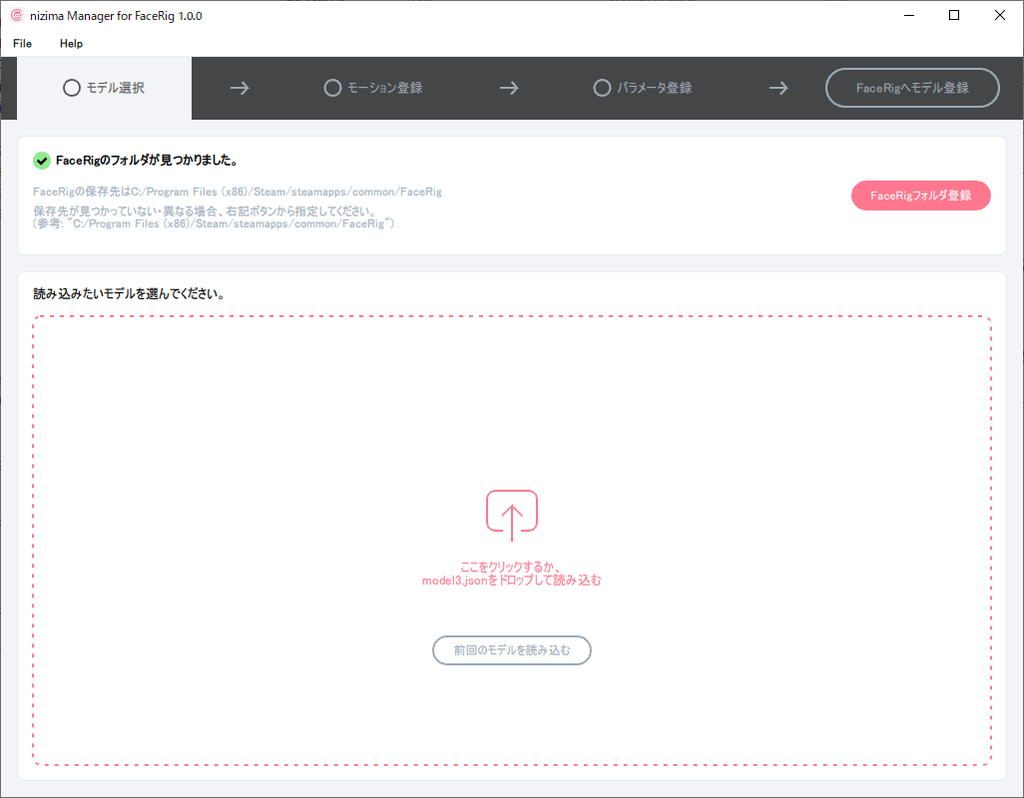
Task: Click the FaceRigへモデル登録 button
Action: coord(912,88)
